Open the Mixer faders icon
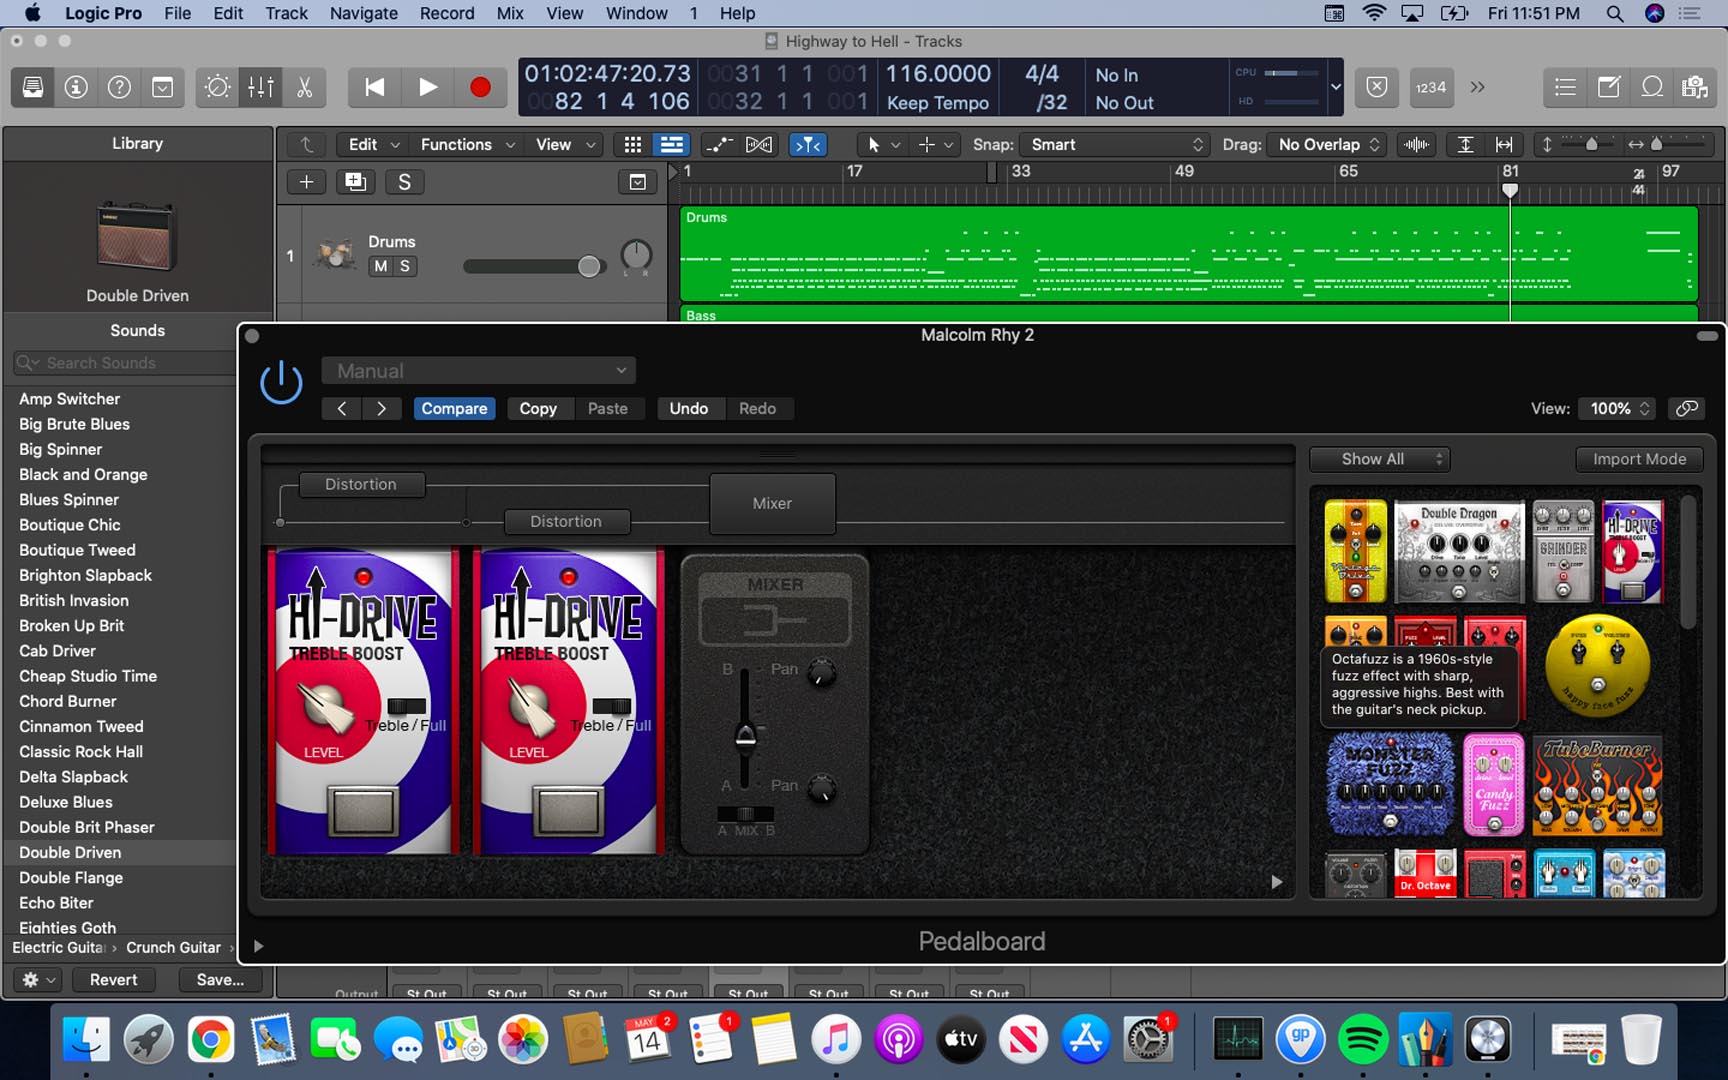This screenshot has height=1080, width=1728. tap(261, 87)
